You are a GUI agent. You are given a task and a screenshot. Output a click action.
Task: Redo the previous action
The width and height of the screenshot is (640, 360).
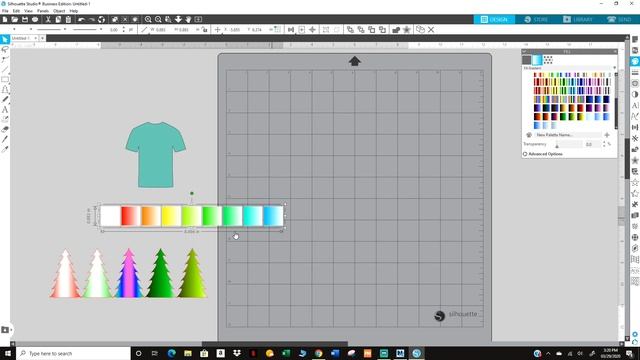click(x=91, y=19)
